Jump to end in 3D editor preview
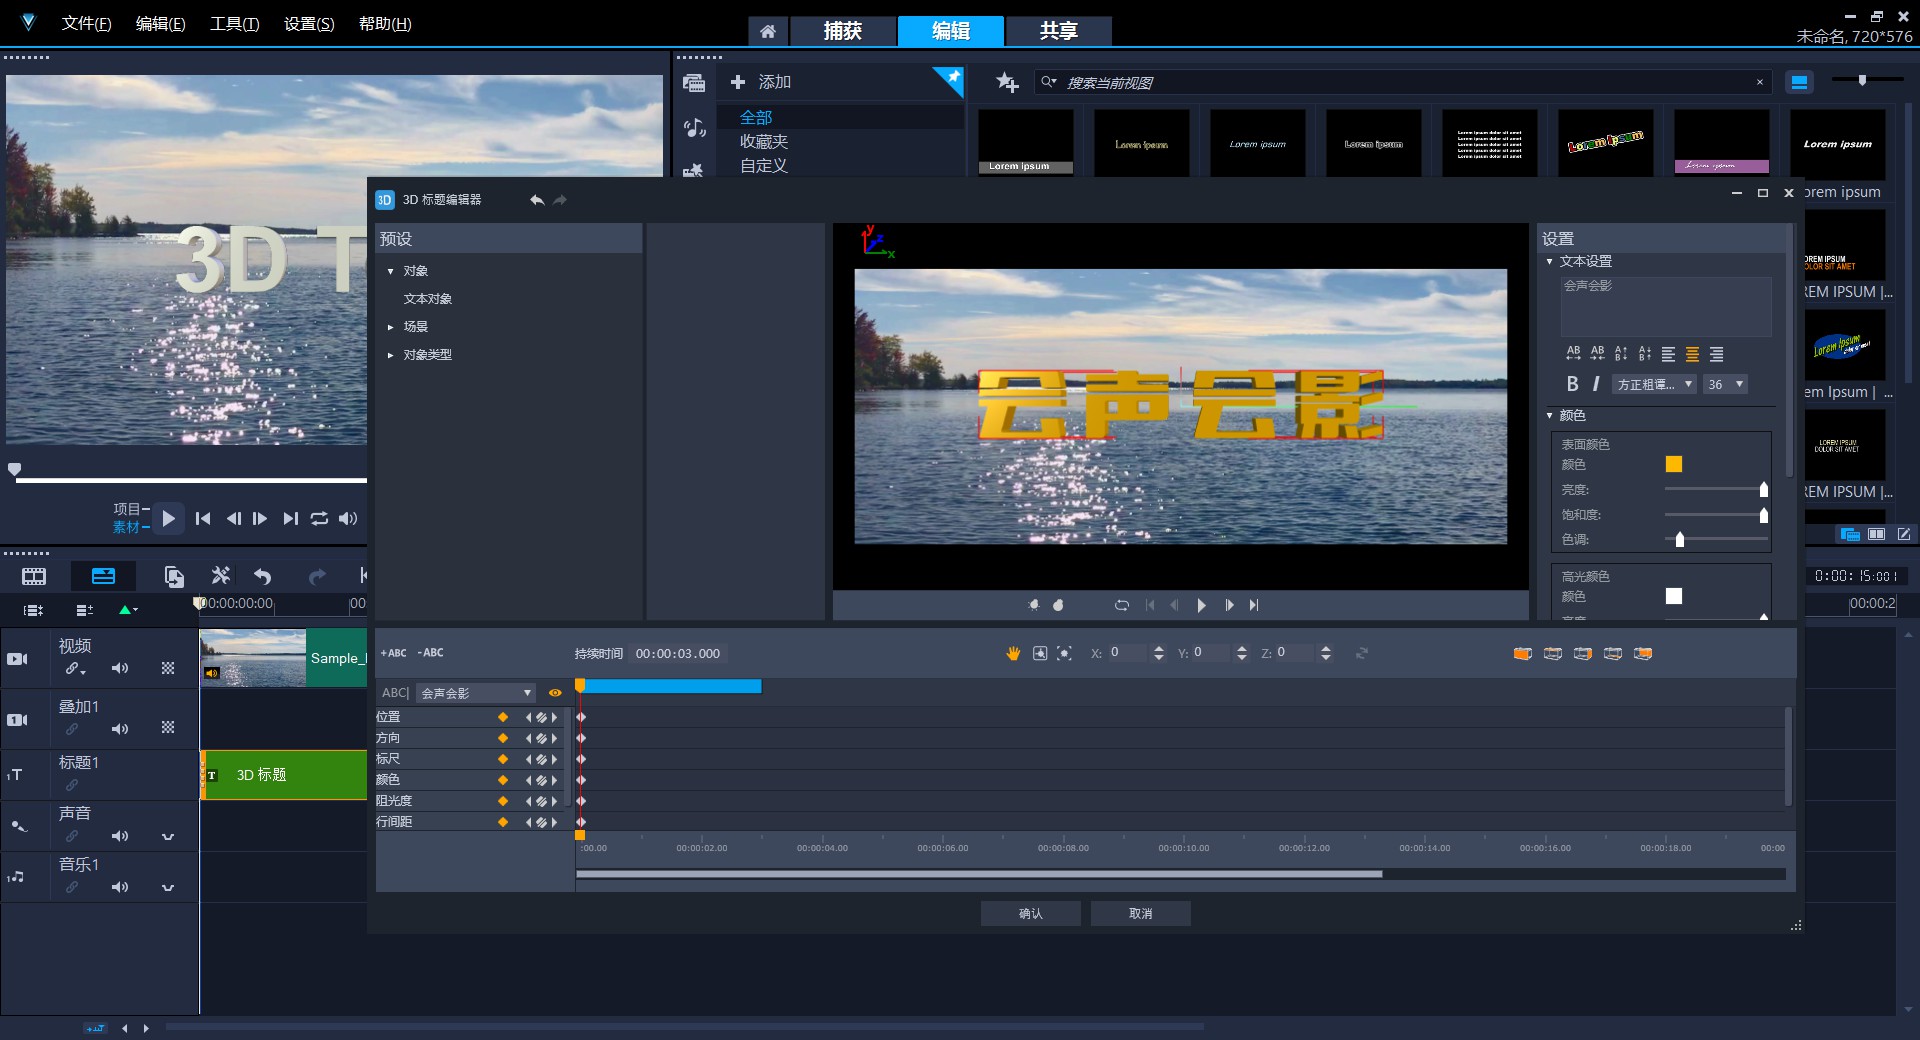The height and width of the screenshot is (1040, 1920). click(1254, 605)
